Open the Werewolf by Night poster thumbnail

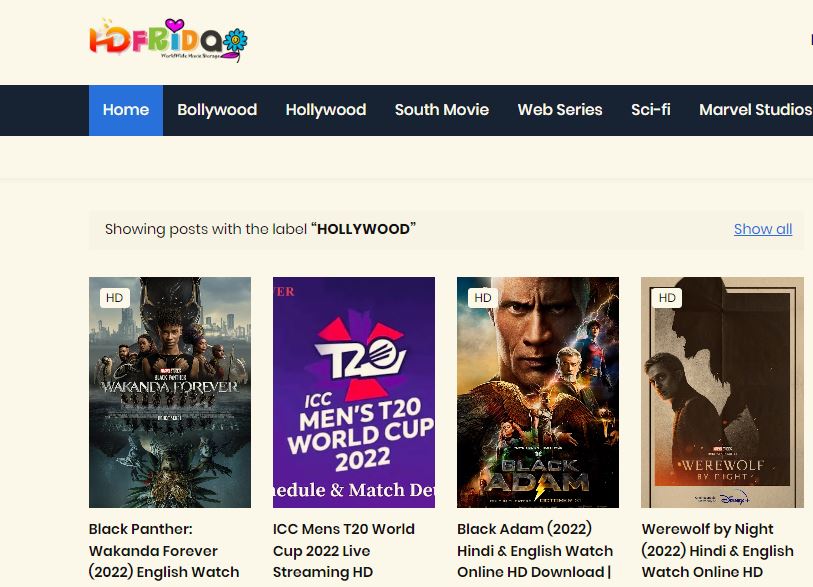tap(722, 393)
